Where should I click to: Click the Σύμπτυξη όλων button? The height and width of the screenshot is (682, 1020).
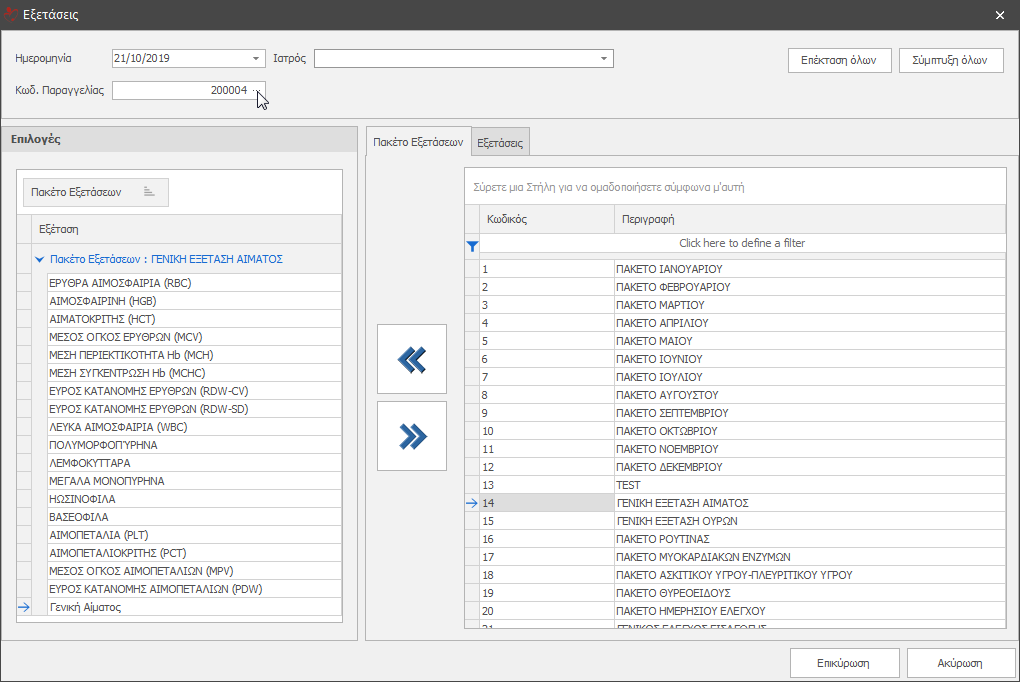pyautogui.click(x=950, y=60)
